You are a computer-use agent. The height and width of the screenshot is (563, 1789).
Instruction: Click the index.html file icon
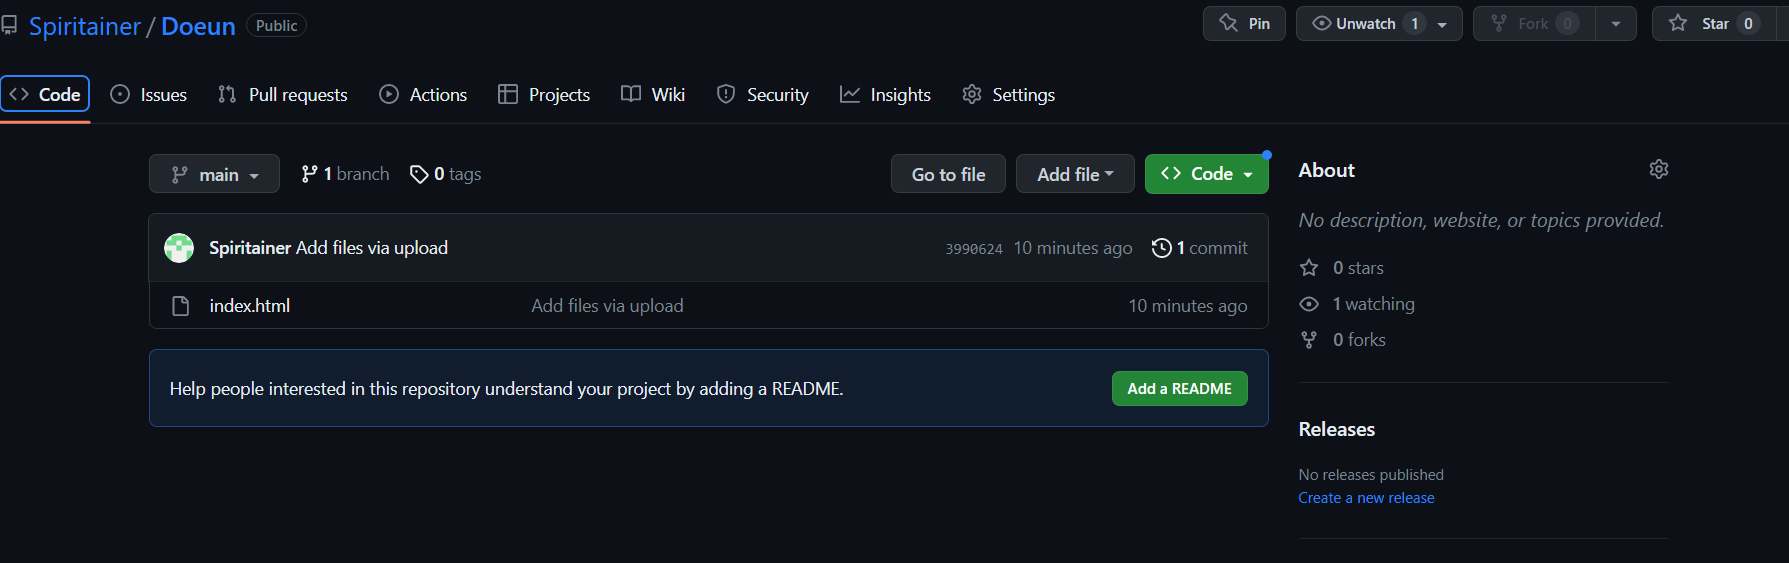point(181,306)
